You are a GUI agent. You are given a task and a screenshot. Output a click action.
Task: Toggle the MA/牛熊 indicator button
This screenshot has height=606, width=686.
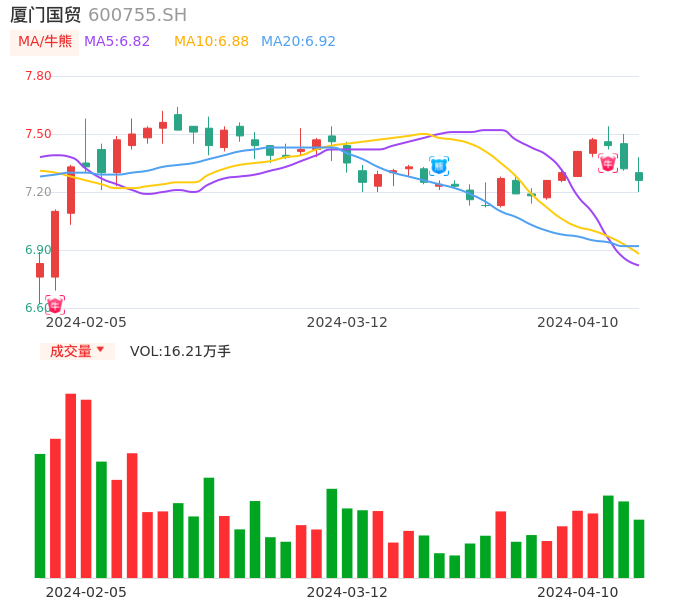point(45,42)
